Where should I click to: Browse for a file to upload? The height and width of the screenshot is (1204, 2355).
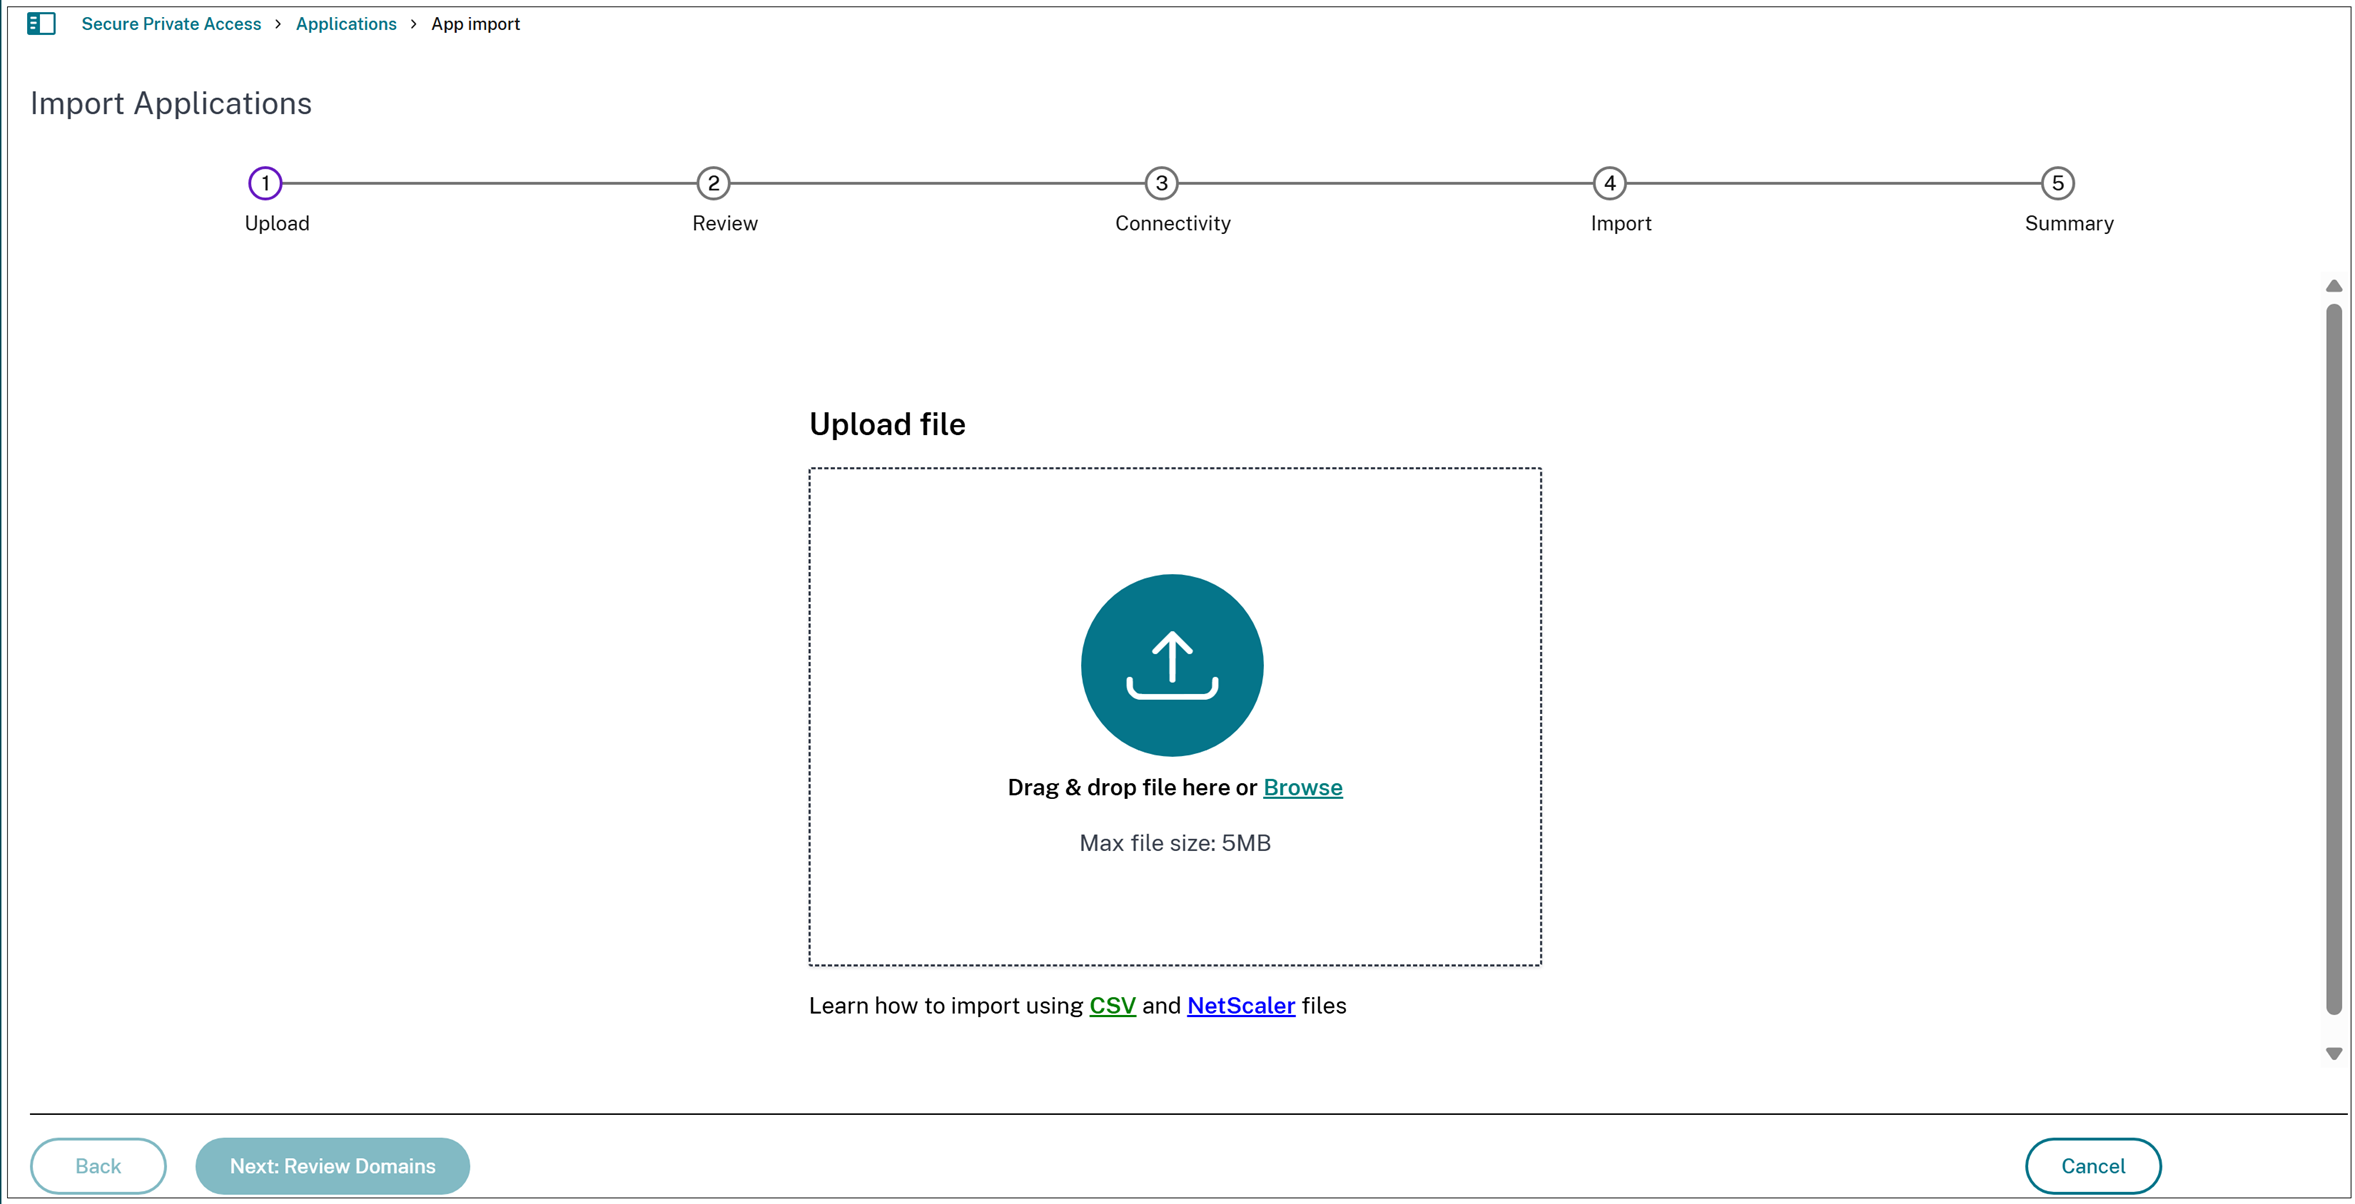pyautogui.click(x=1302, y=787)
